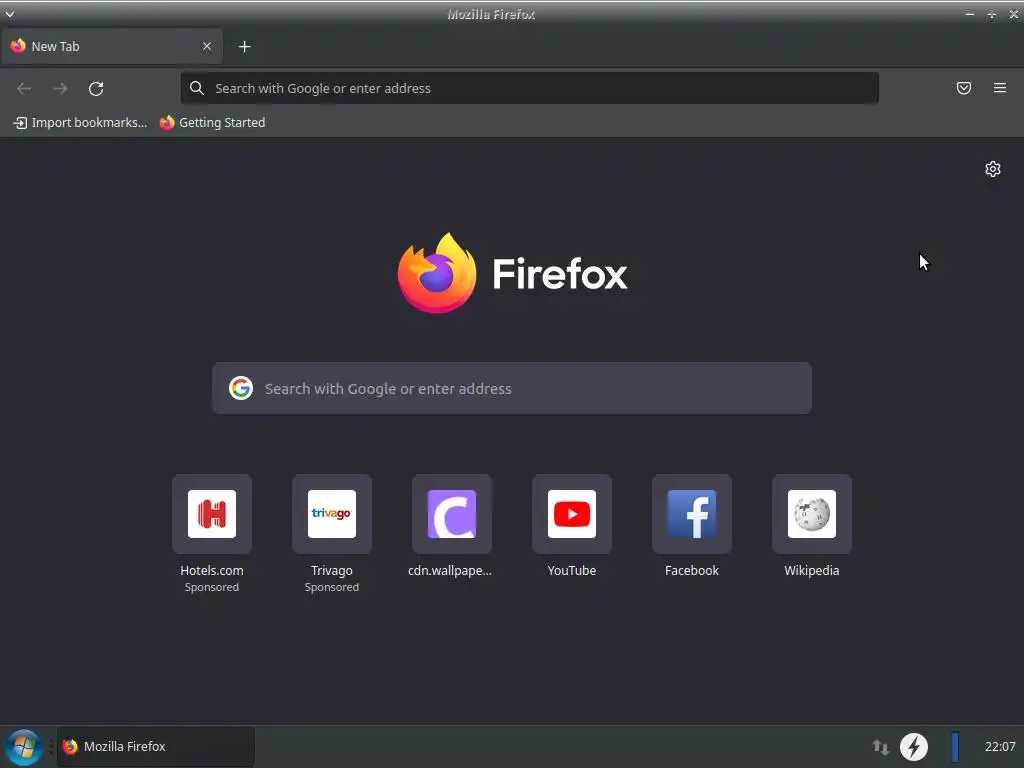Screen dimensions: 1024x768
Task: Select the New Tab tab
Action: [112, 46]
